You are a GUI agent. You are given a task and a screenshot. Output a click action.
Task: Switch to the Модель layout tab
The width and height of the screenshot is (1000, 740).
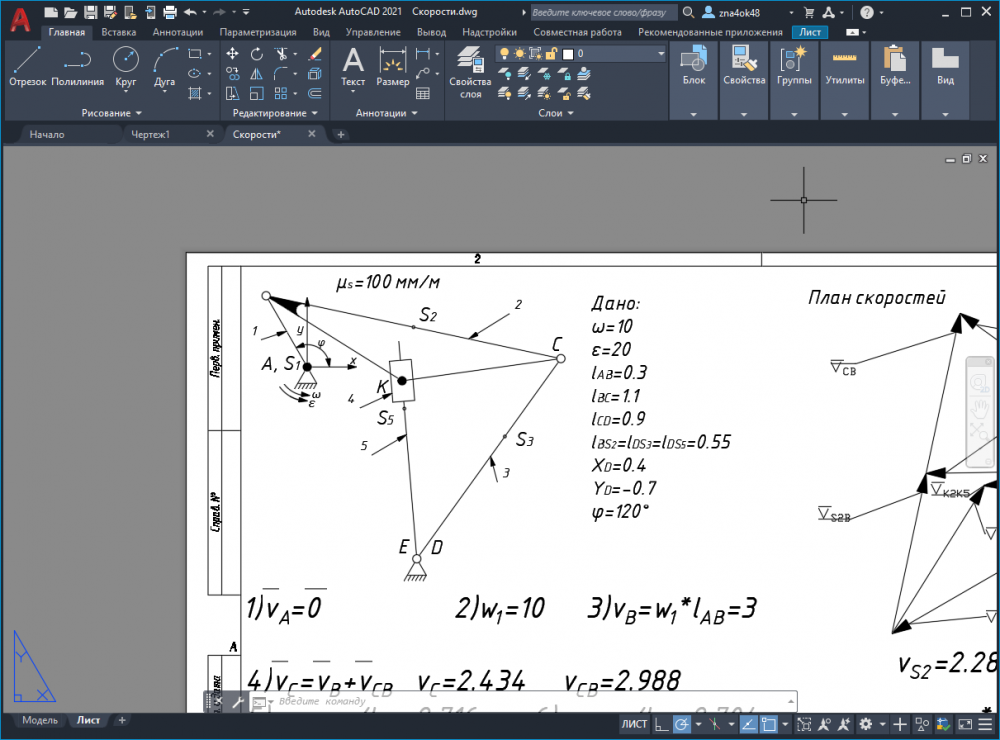[40, 720]
